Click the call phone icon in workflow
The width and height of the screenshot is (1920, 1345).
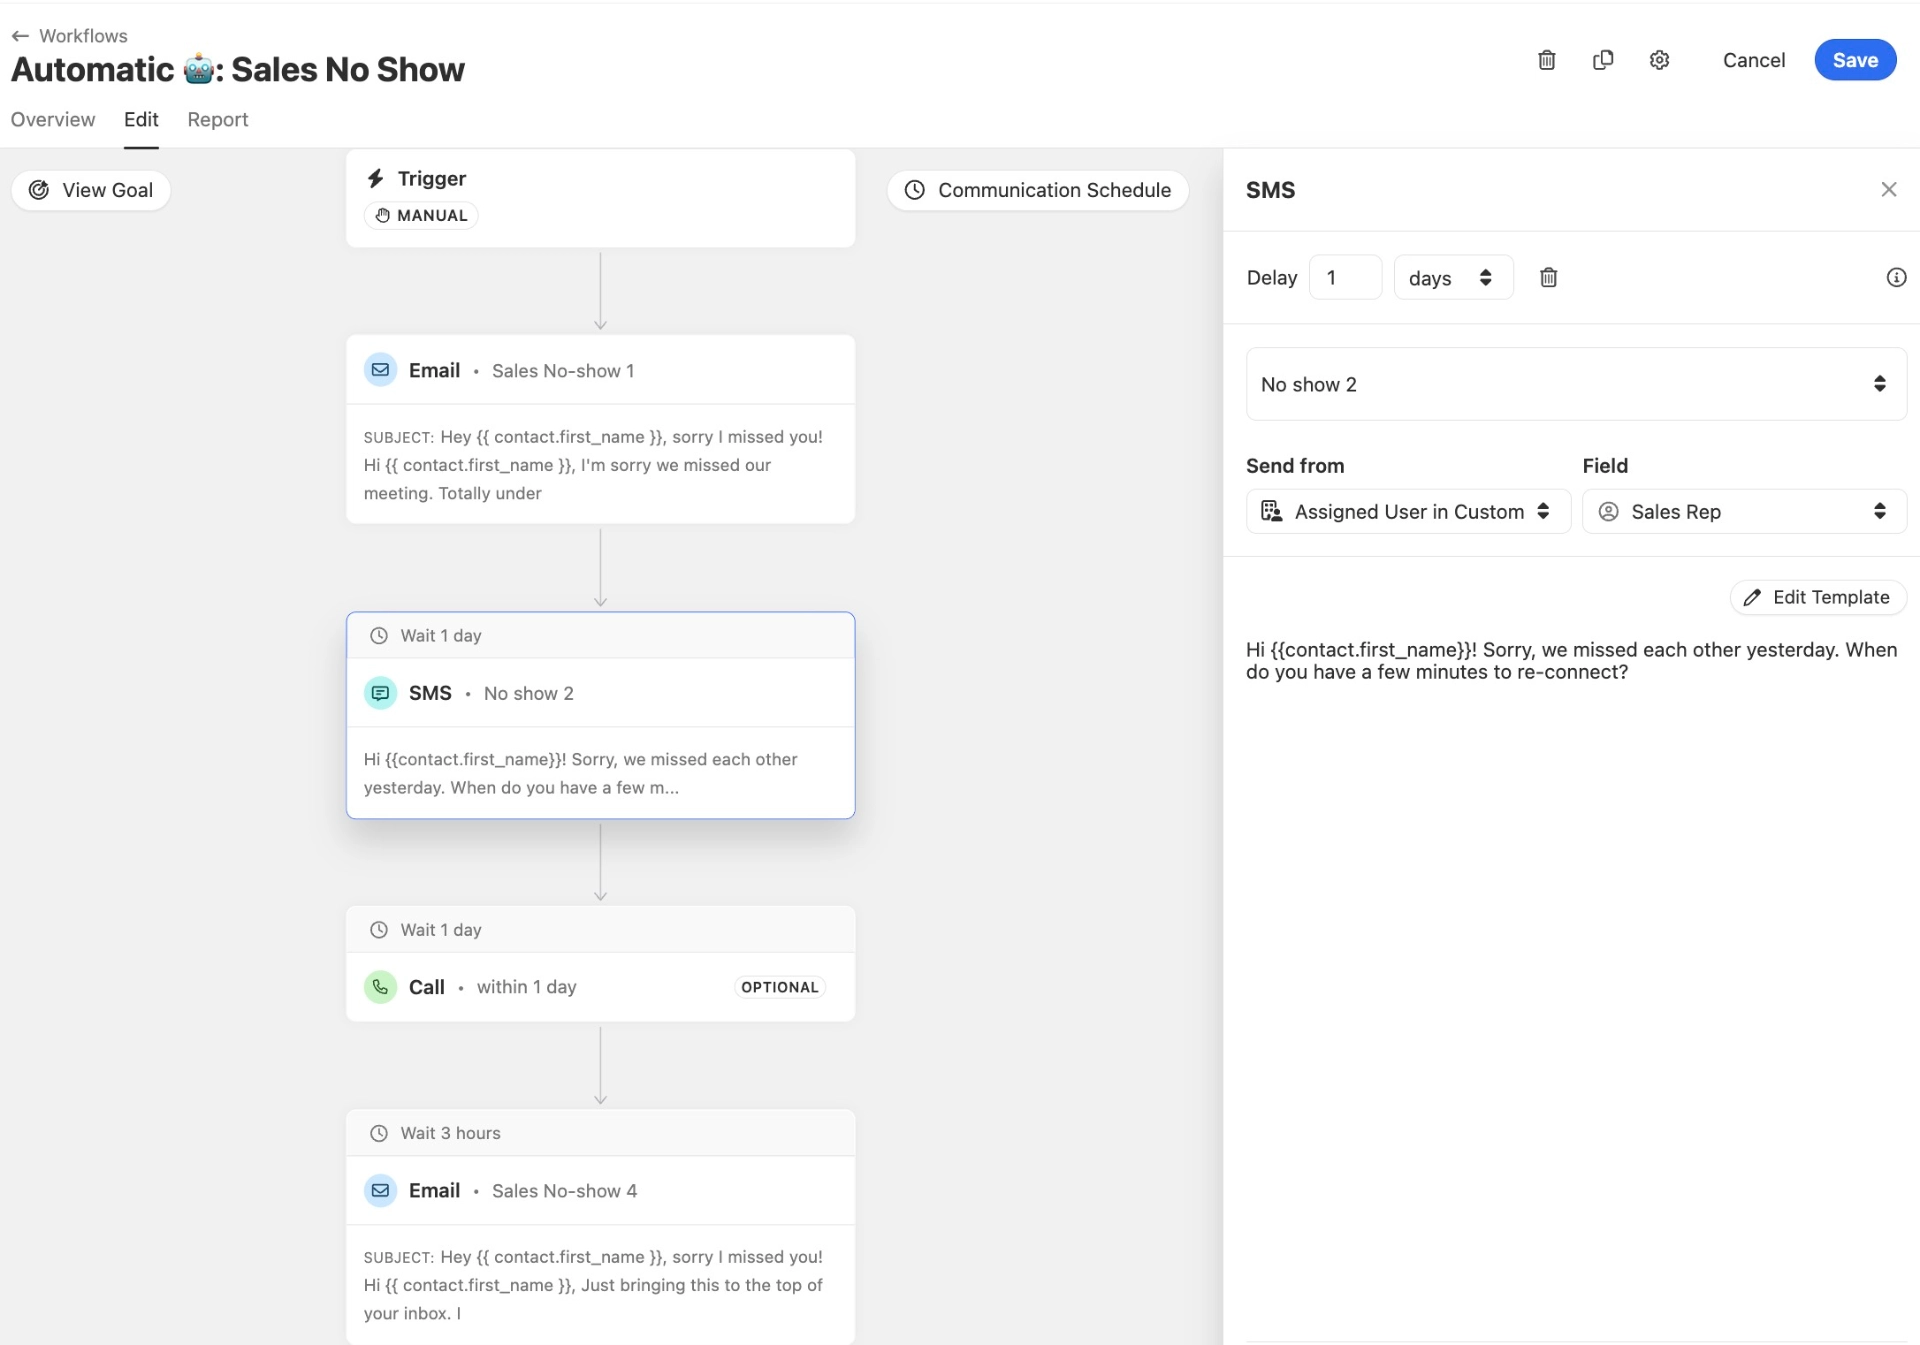pyautogui.click(x=381, y=986)
